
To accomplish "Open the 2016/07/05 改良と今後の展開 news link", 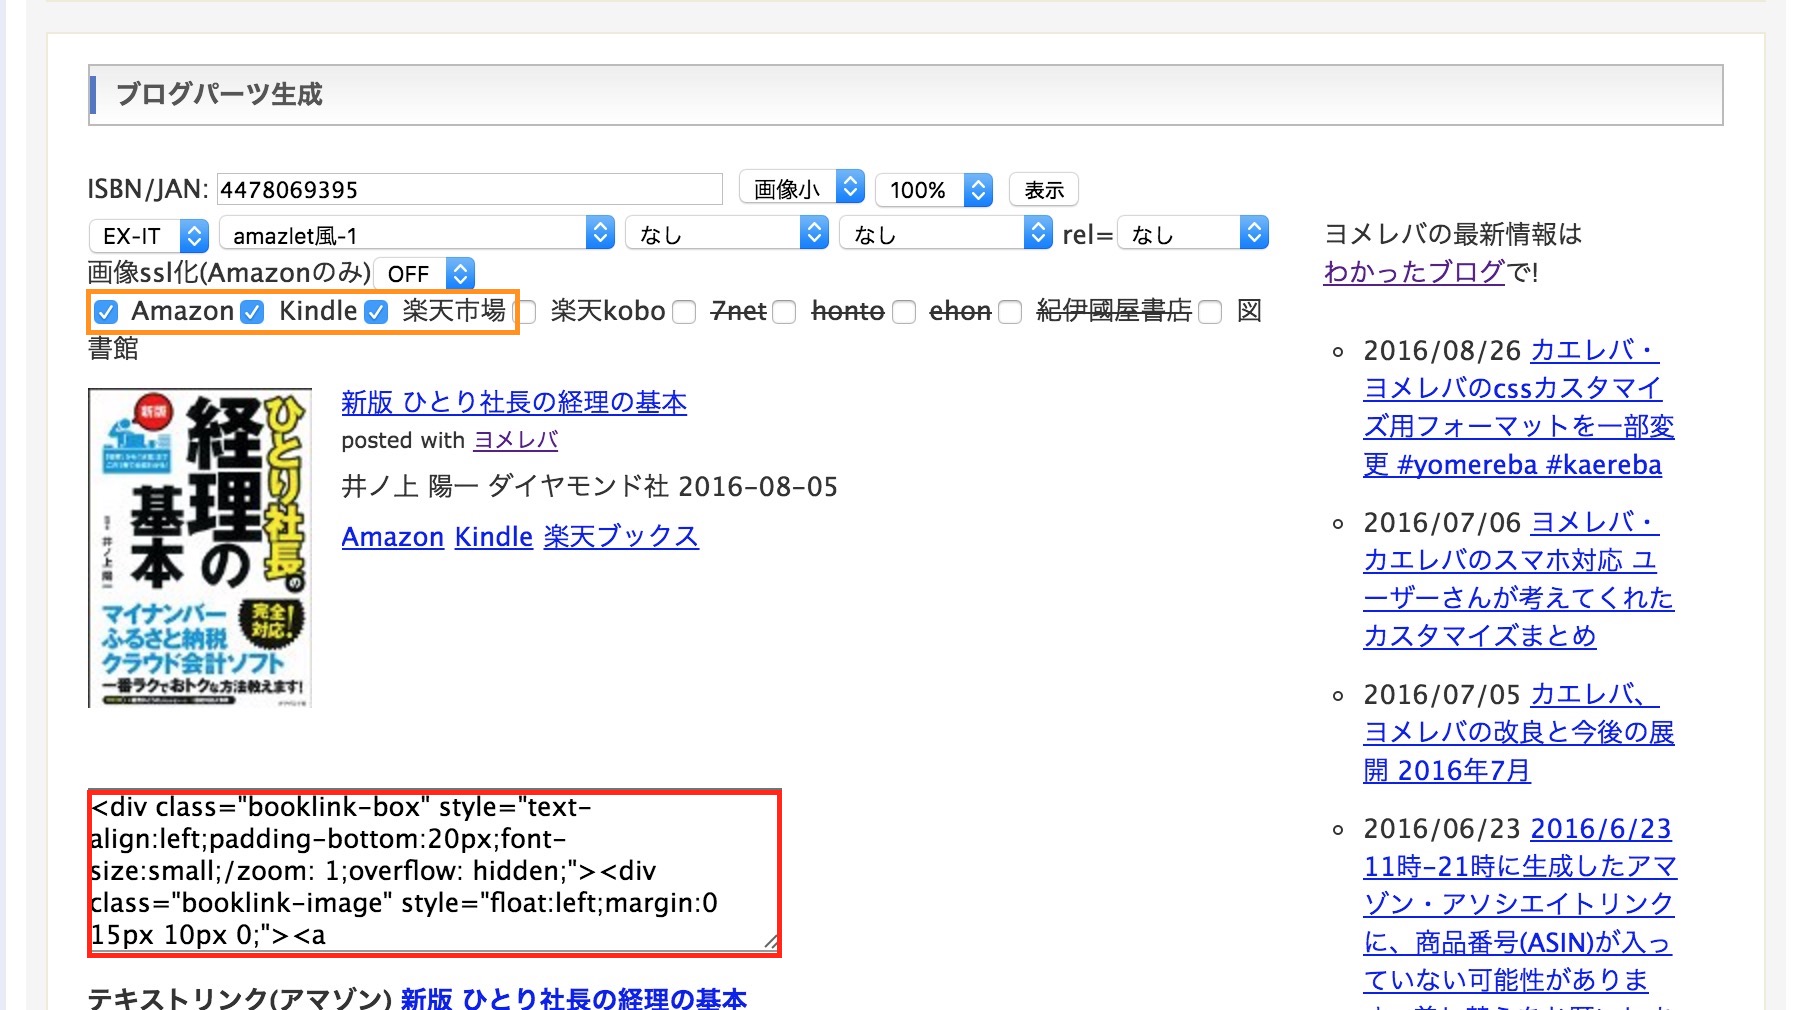I will [1519, 732].
